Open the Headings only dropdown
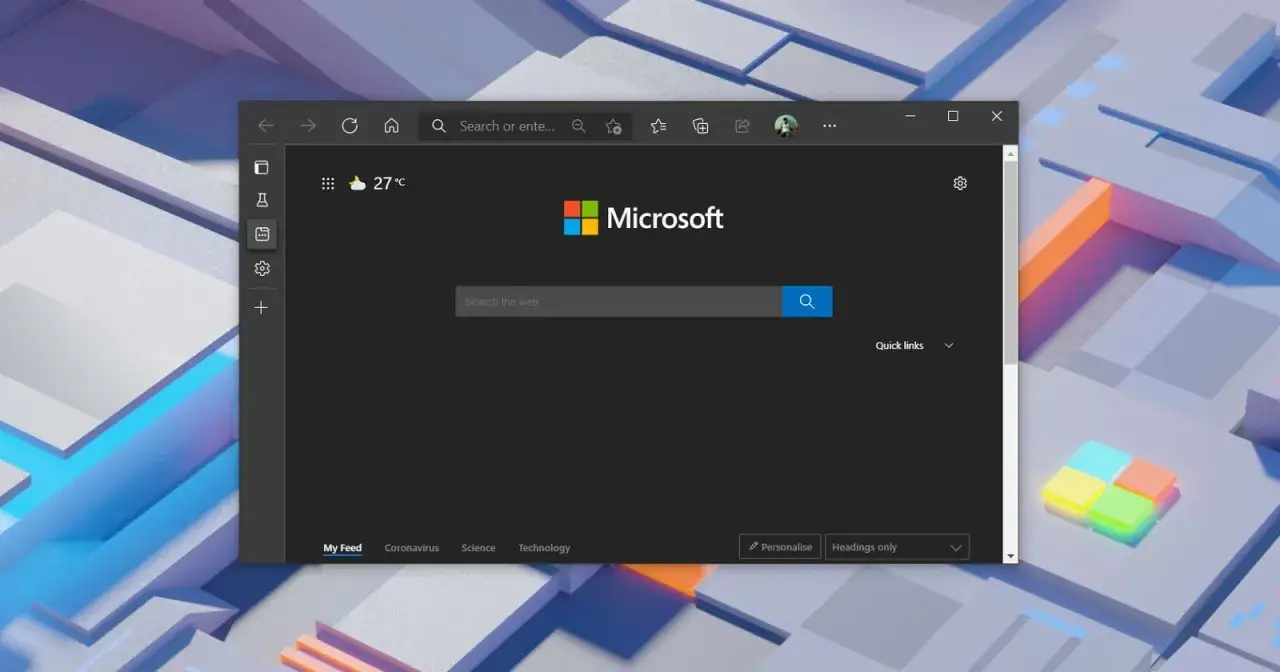Viewport: 1280px width, 672px height. 897,547
